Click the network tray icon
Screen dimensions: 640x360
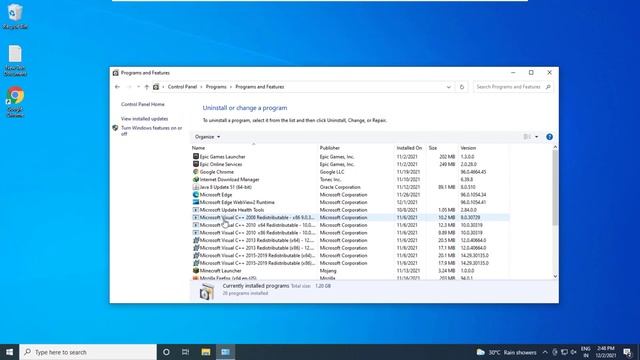tap(564, 352)
